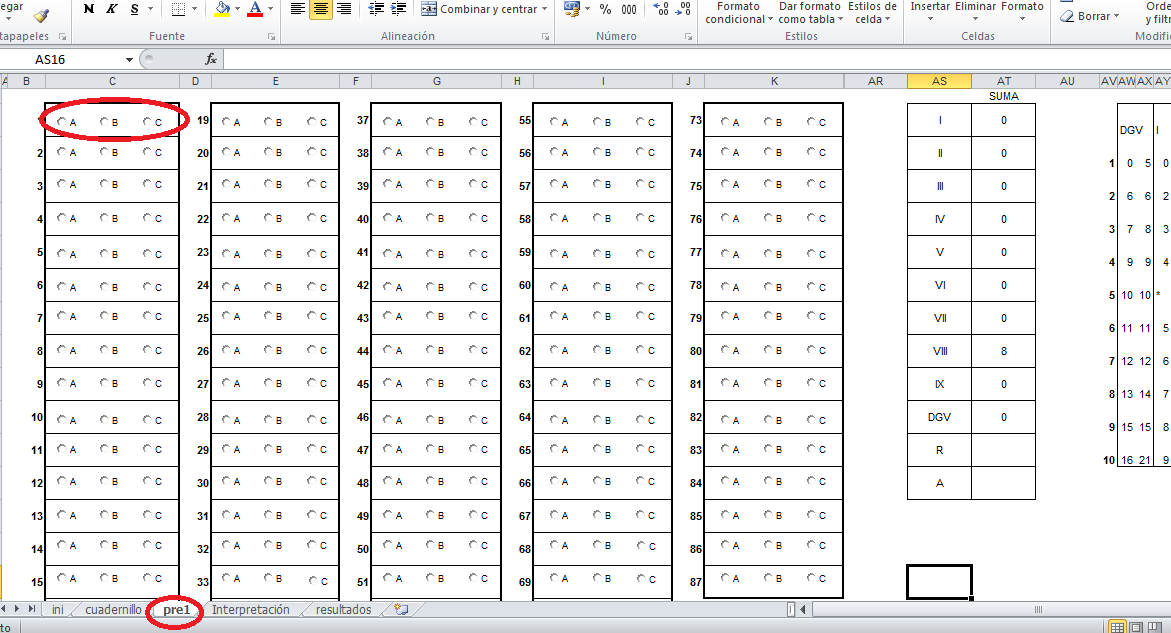Increase indent in the alignment group

pyautogui.click(x=399, y=9)
